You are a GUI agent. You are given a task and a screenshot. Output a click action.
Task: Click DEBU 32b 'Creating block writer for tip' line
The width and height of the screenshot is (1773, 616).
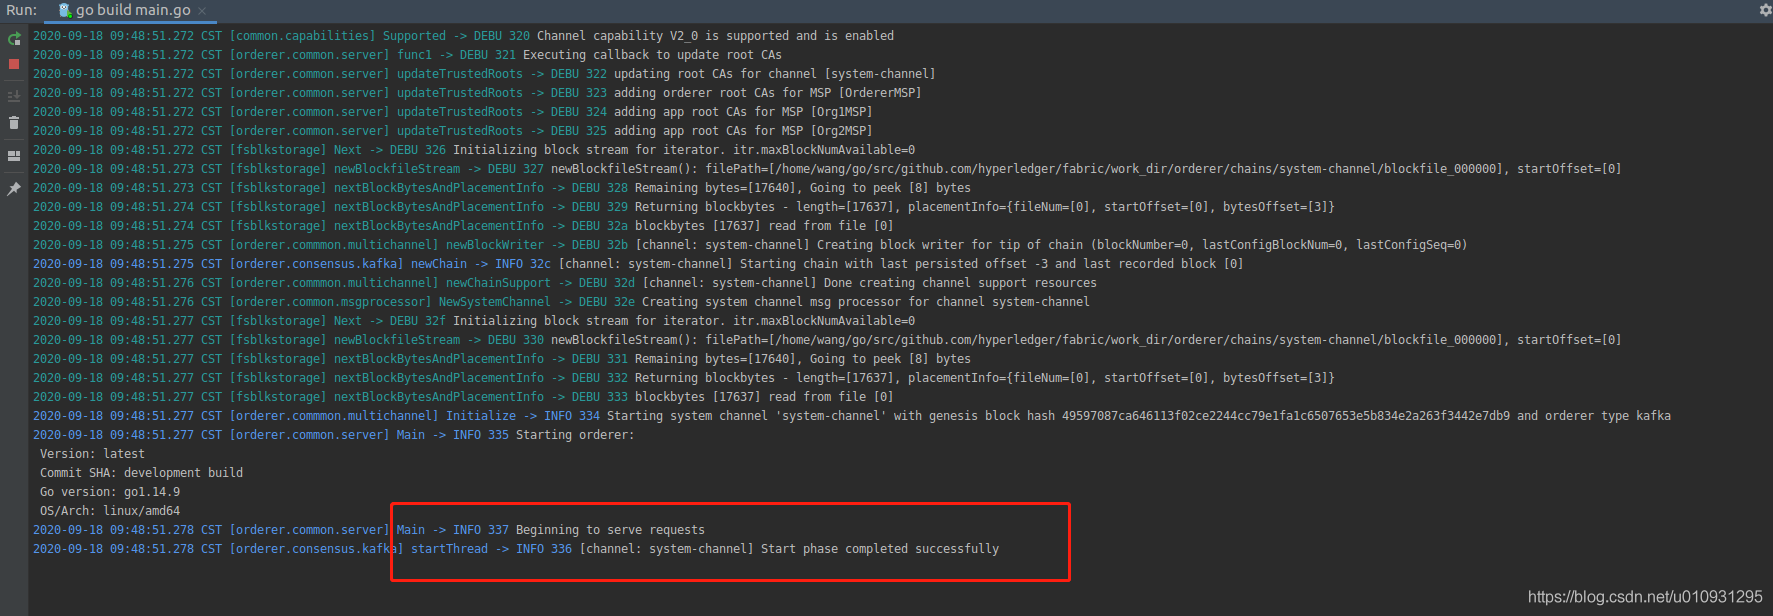click(750, 245)
